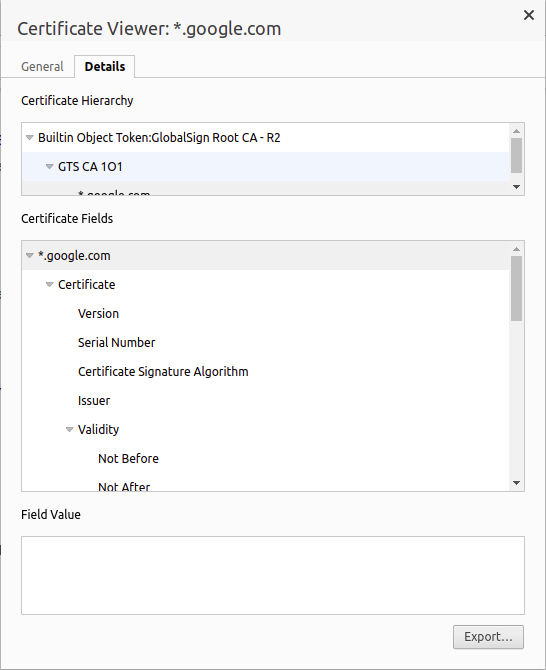Click the Export... button
This screenshot has width=546, height=670.
(x=488, y=637)
